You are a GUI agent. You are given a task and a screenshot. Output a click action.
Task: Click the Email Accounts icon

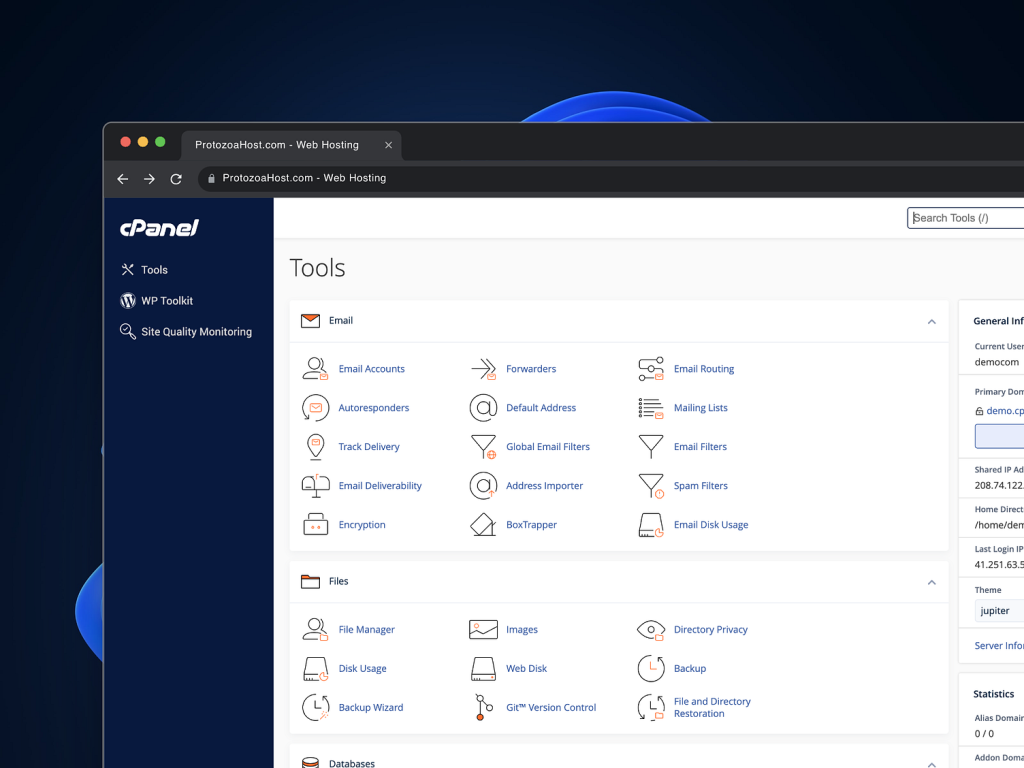[x=316, y=369]
